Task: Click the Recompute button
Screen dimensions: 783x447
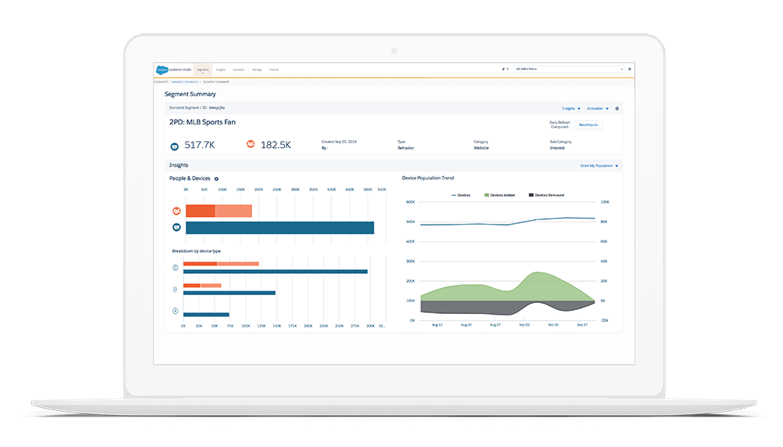Action: [588, 125]
